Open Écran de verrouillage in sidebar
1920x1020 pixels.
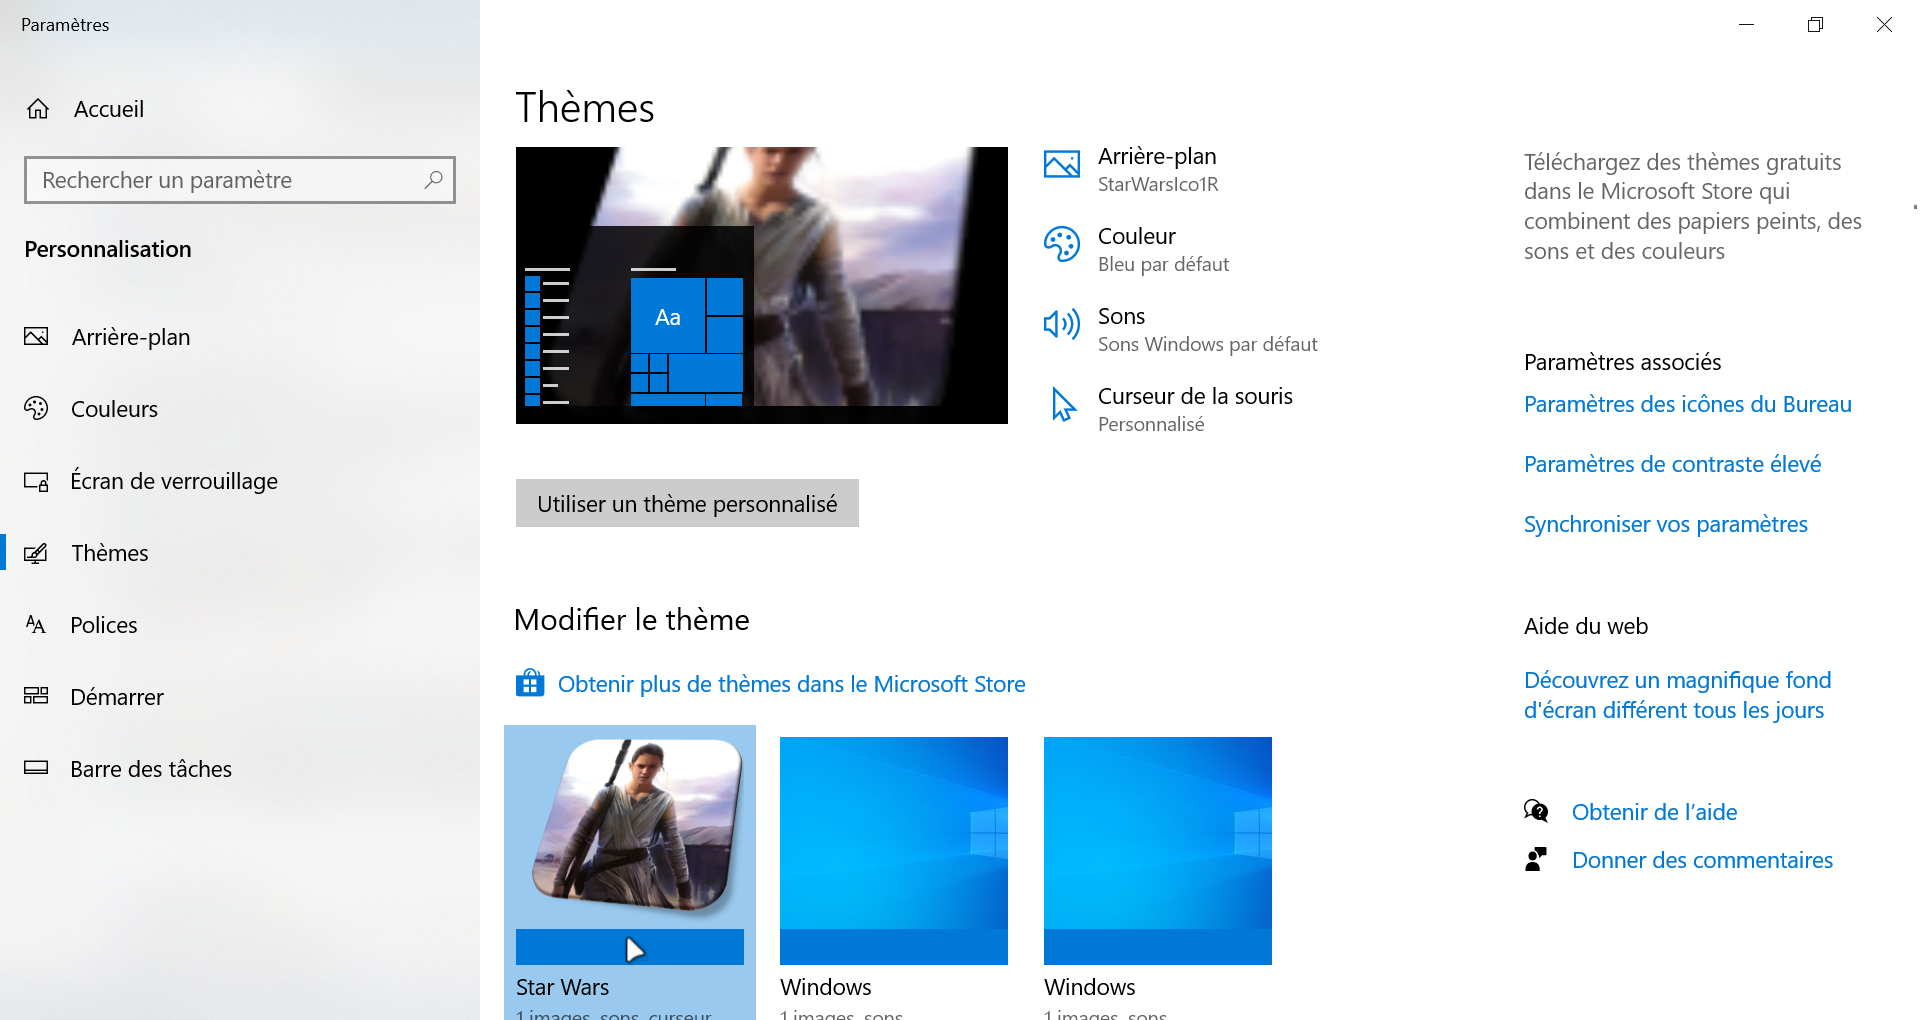click(x=173, y=481)
